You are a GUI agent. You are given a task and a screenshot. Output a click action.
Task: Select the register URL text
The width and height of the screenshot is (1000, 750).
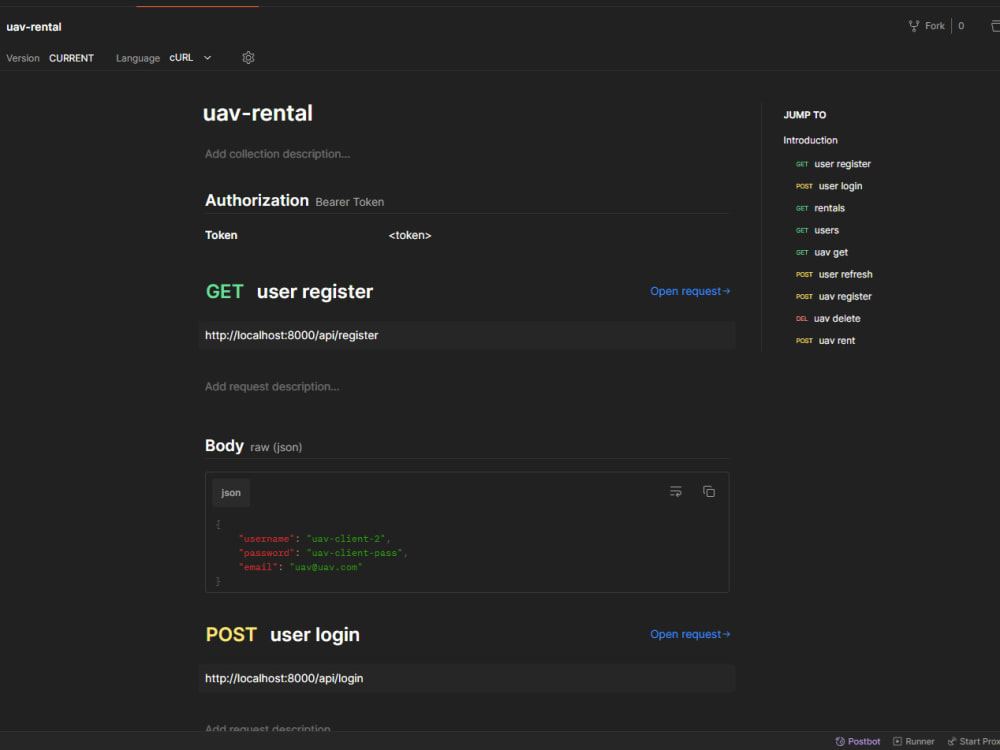(x=291, y=335)
